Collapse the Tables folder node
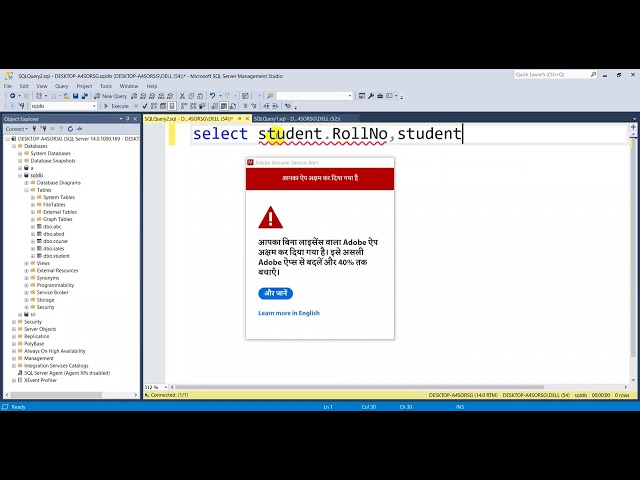Viewport: 640px width, 480px height. tap(27, 190)
